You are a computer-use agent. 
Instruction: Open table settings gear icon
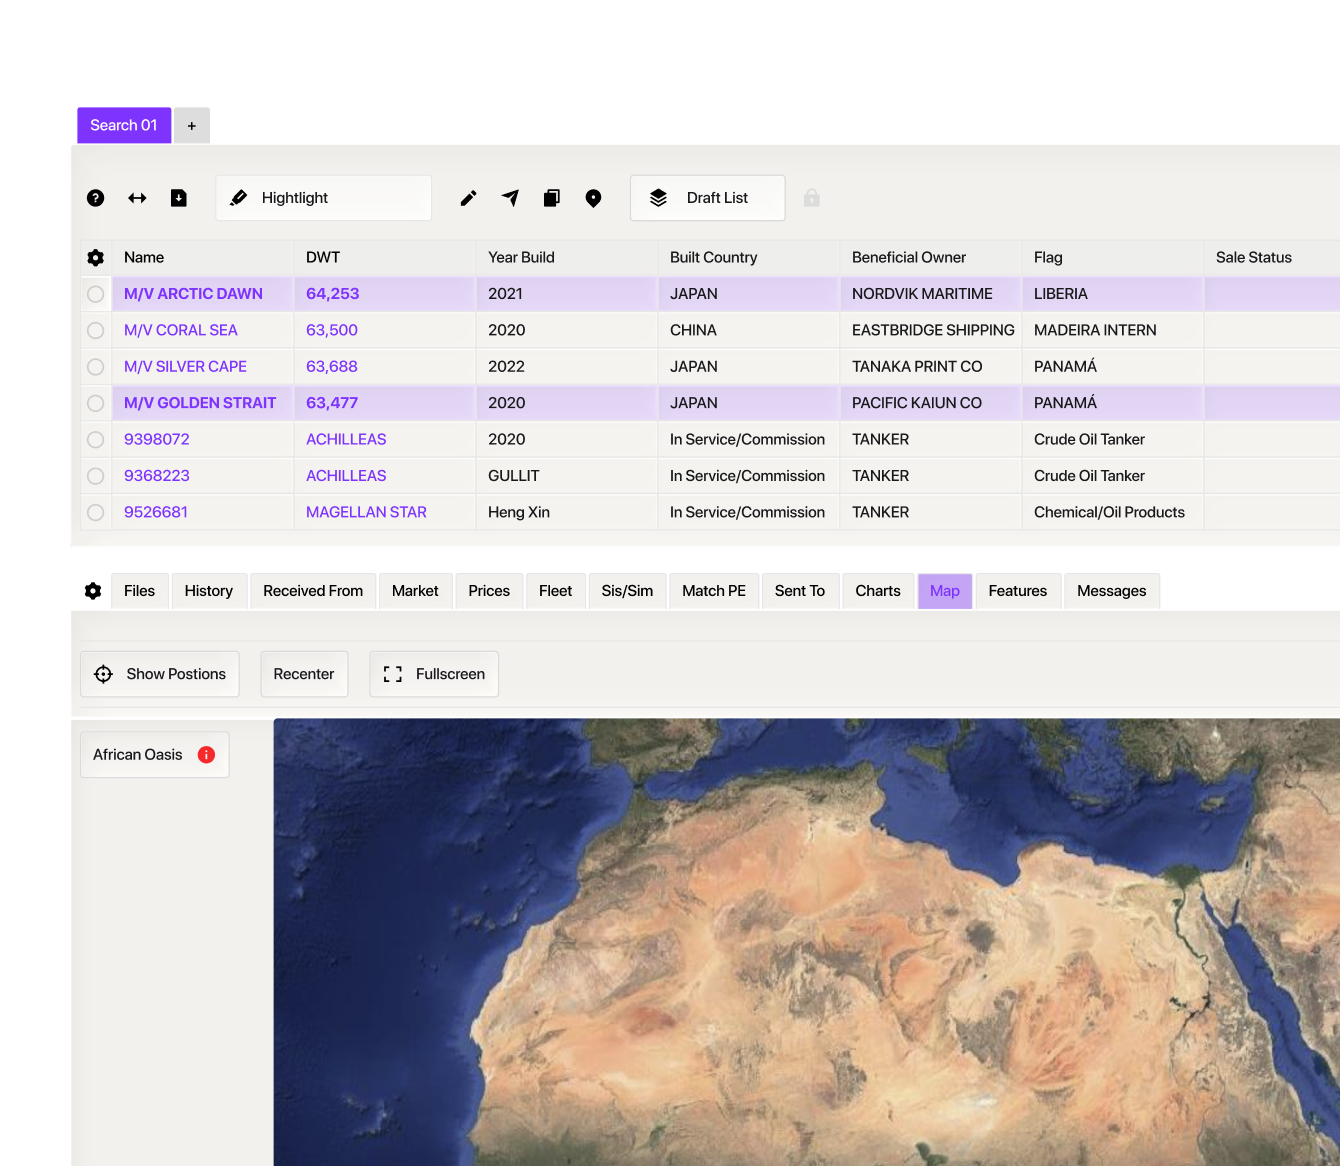click(x=96, y=258)
